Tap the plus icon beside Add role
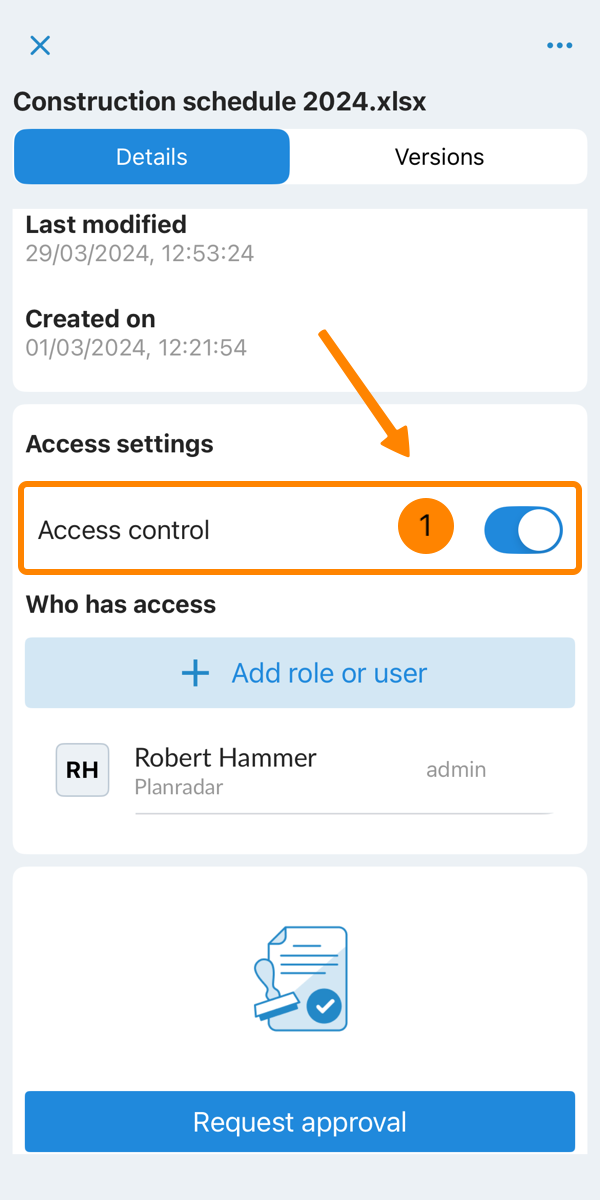The height and width of the screenshot is (1200, 600). (x=195, y=673)
